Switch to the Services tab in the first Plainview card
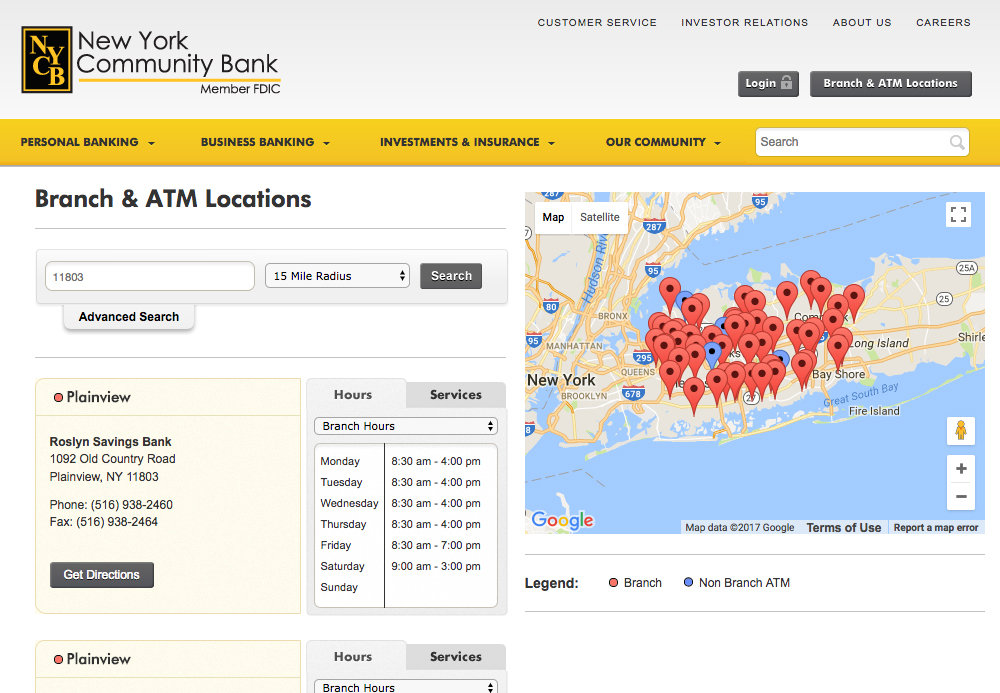The width and height of the screenshot is (1000, 693). tap(455, 395)
